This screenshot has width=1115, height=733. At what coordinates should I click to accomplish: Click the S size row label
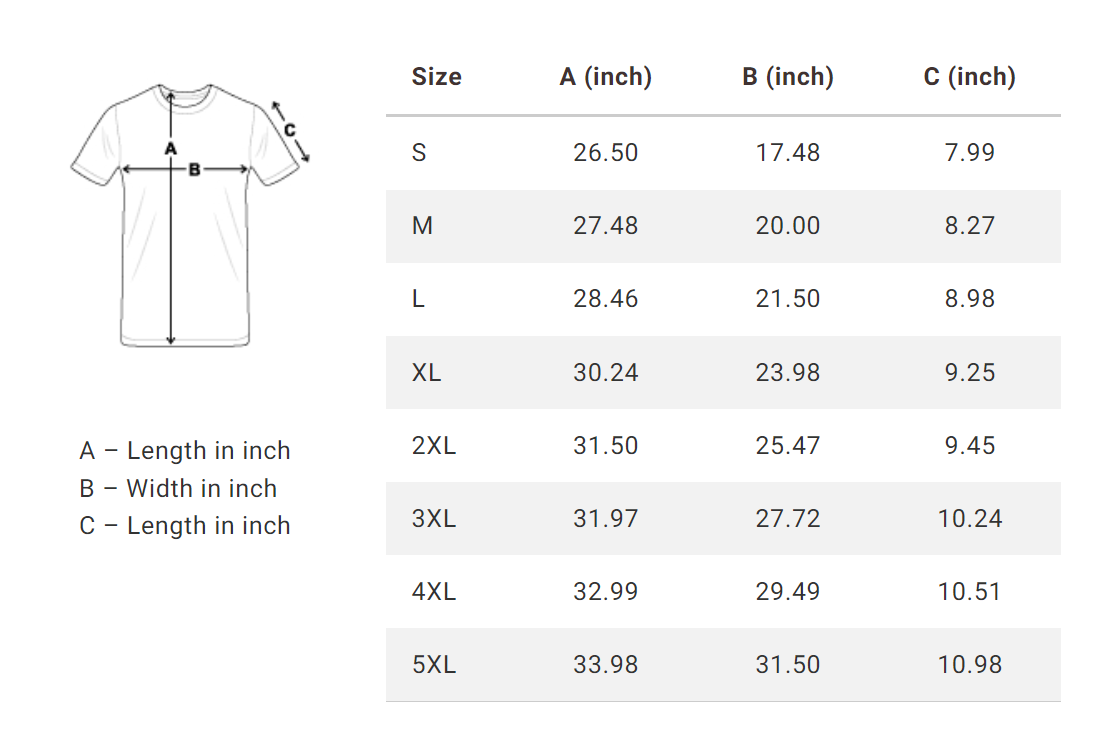pyautogui.click(x=419, y=153)
